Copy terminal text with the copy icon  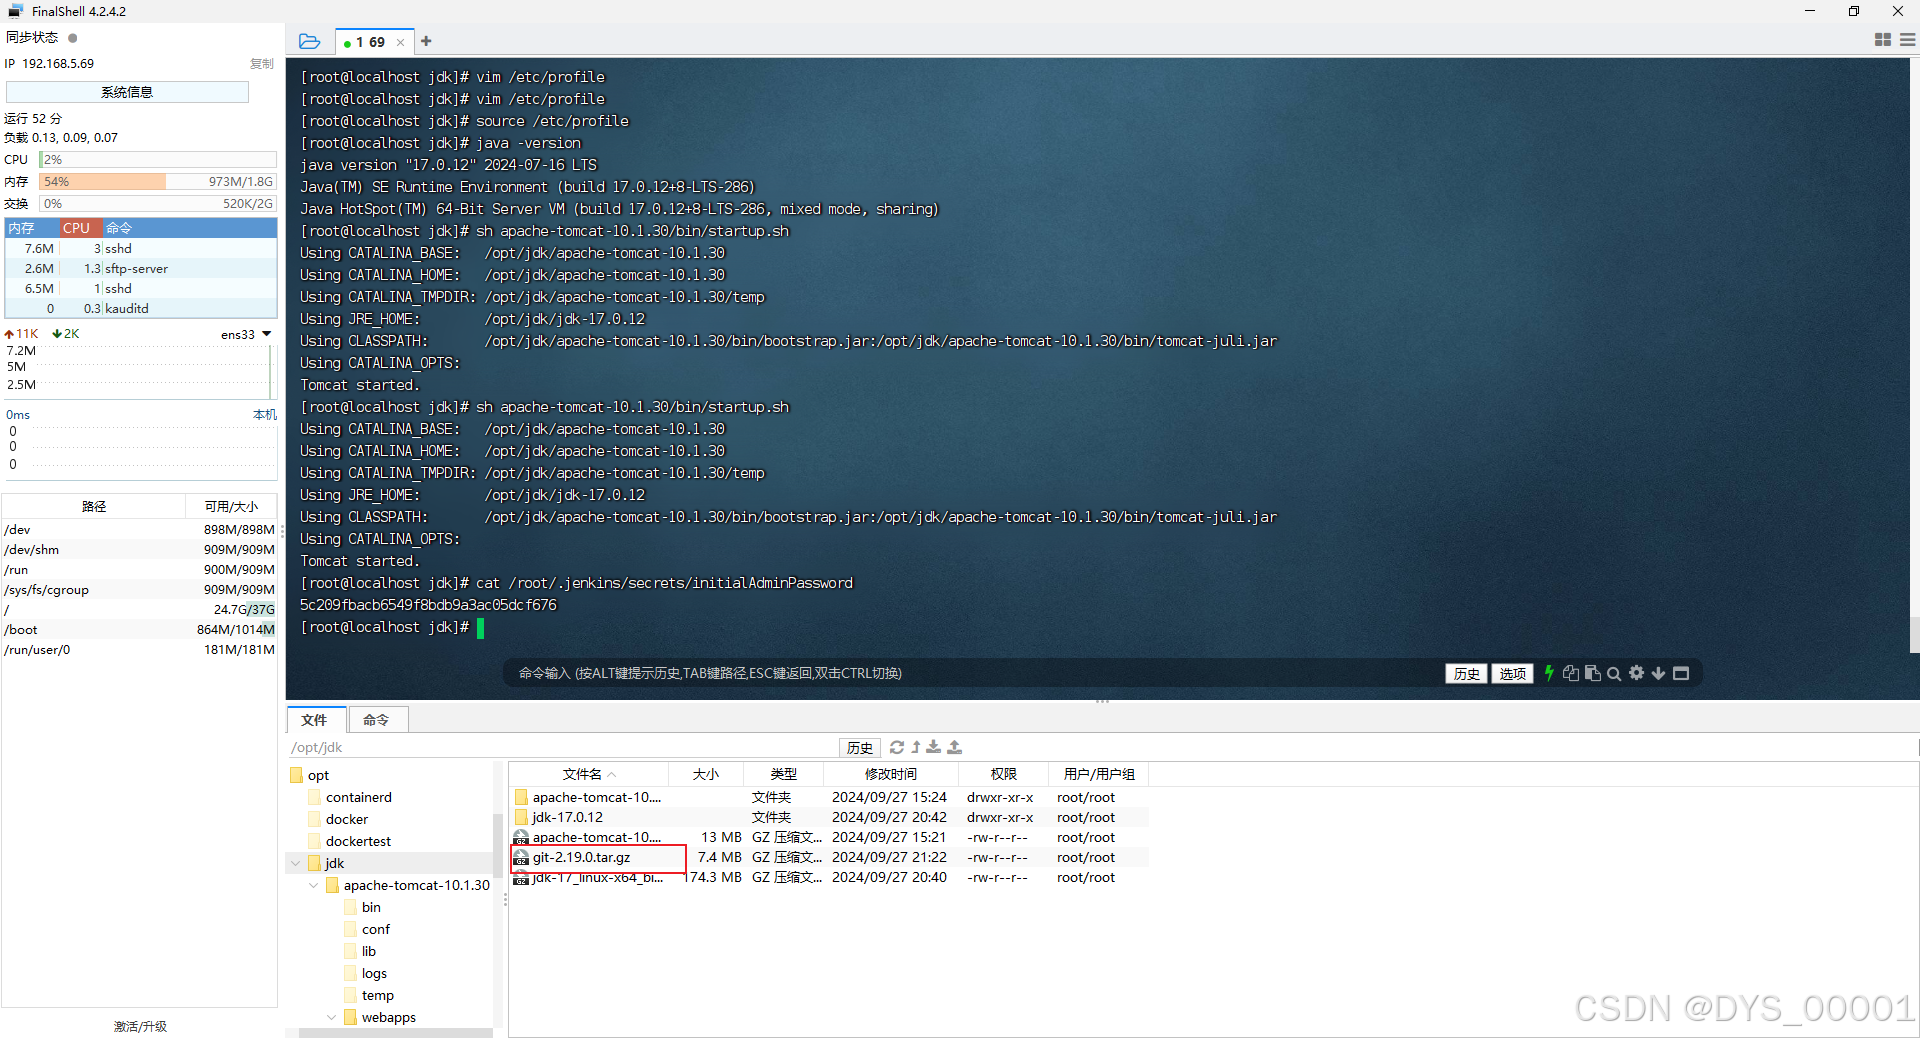click(1570, 673)
